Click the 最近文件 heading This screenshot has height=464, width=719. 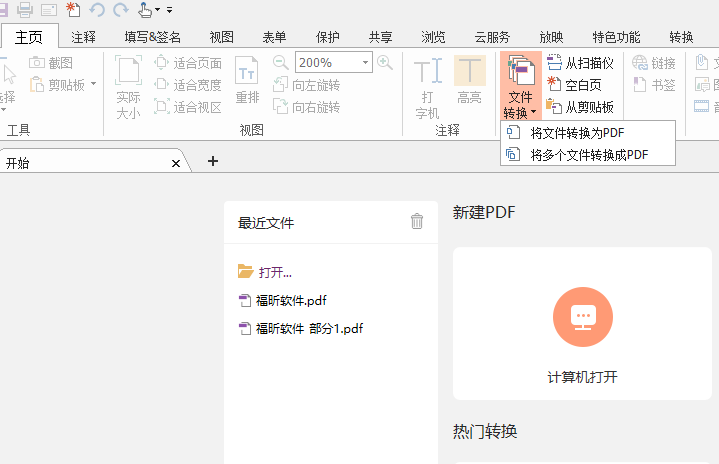pyautogui.click(x=266, y=223)
